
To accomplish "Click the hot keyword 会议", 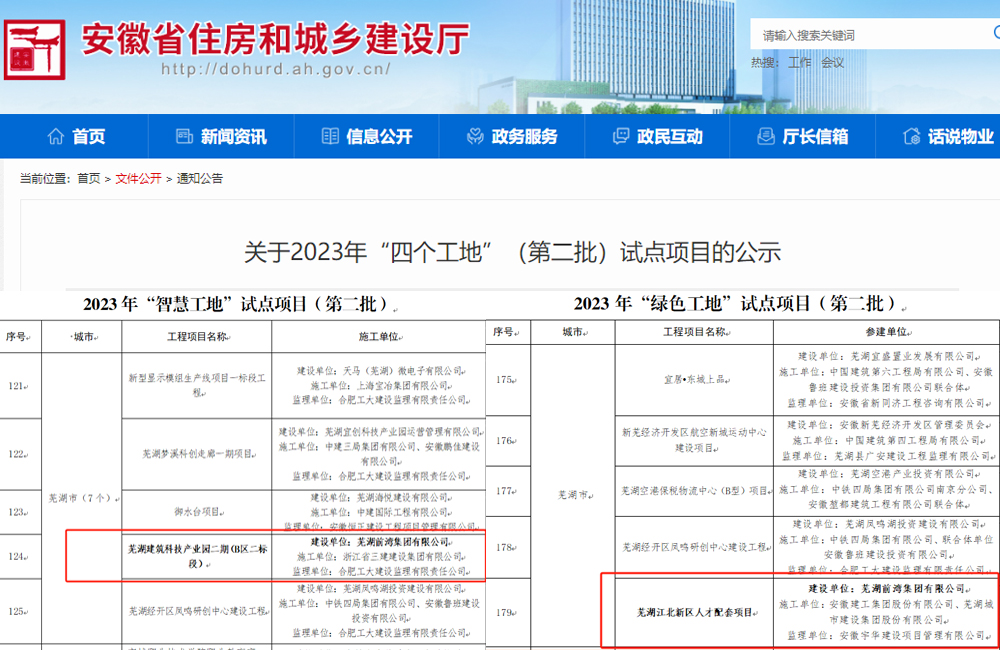I will coord(832,62).
